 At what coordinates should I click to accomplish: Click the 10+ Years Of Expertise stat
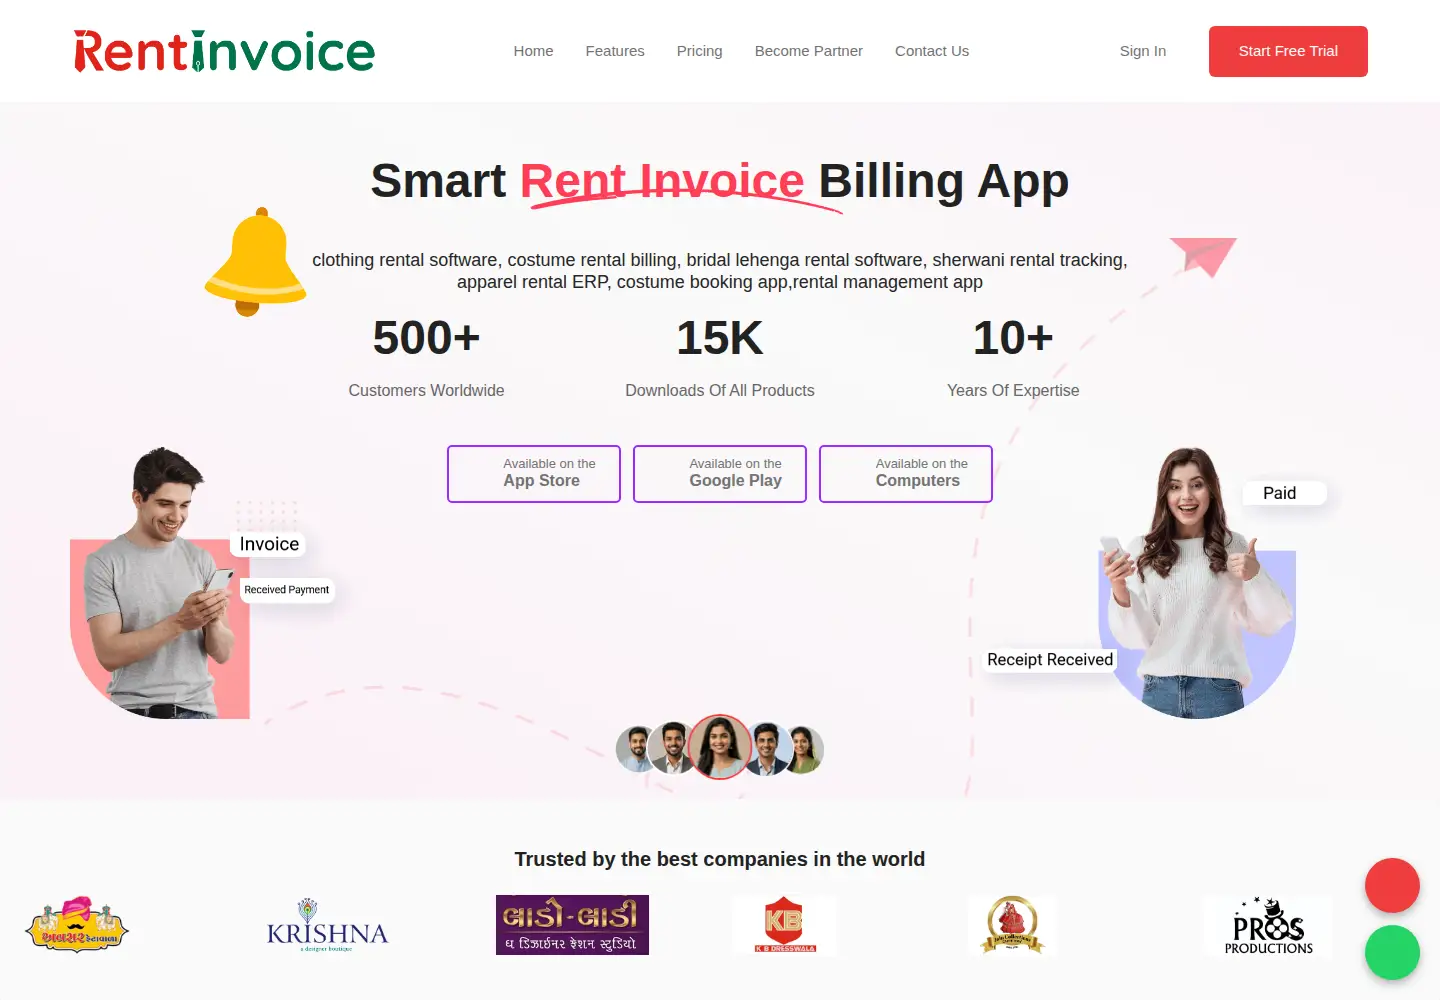click(x=1013, y=358)
